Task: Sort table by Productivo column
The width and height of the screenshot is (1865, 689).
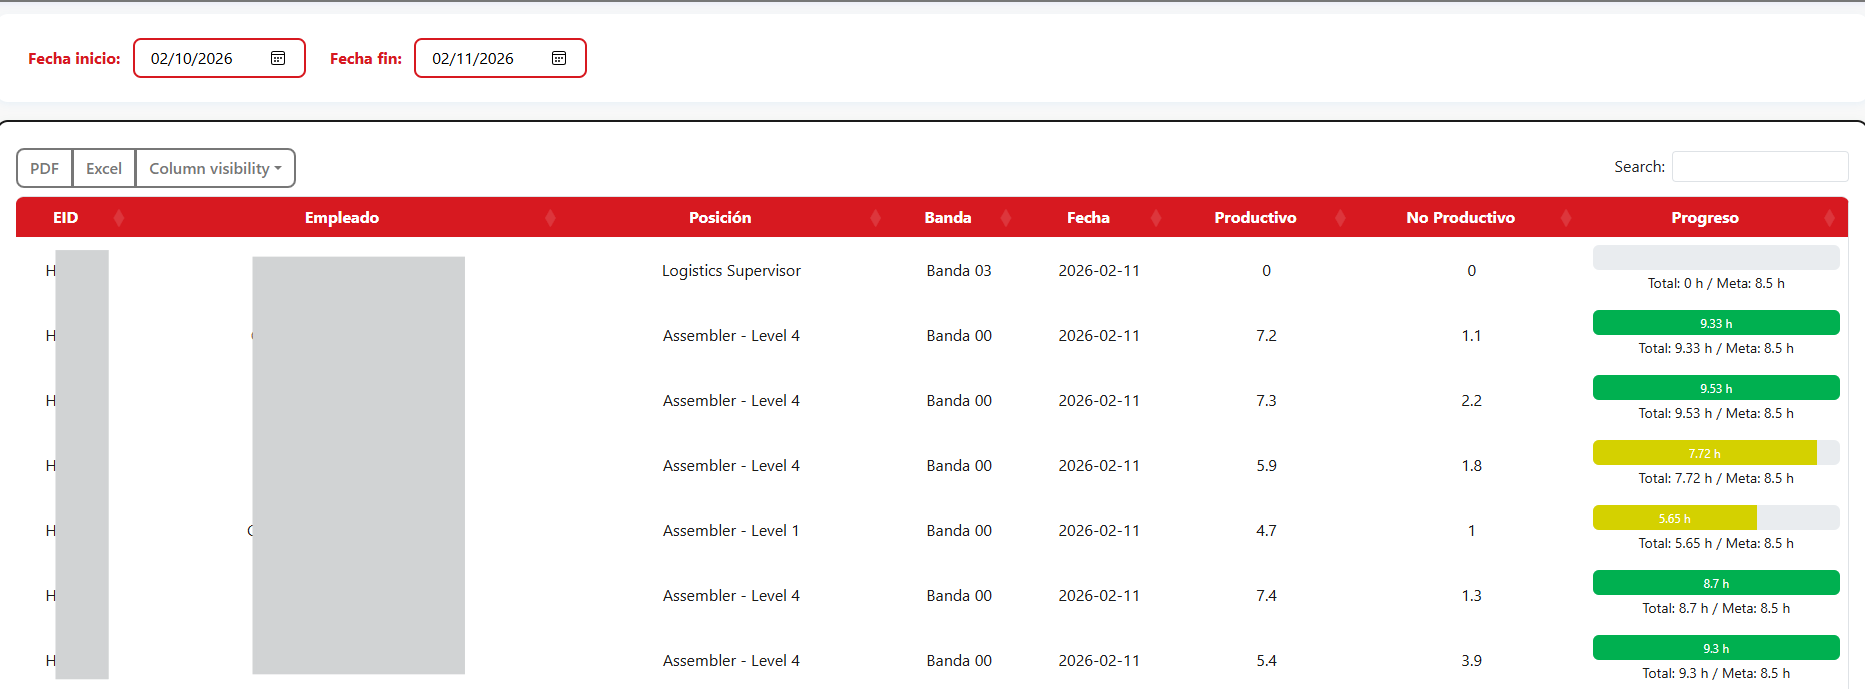Action: (1255, 217)
